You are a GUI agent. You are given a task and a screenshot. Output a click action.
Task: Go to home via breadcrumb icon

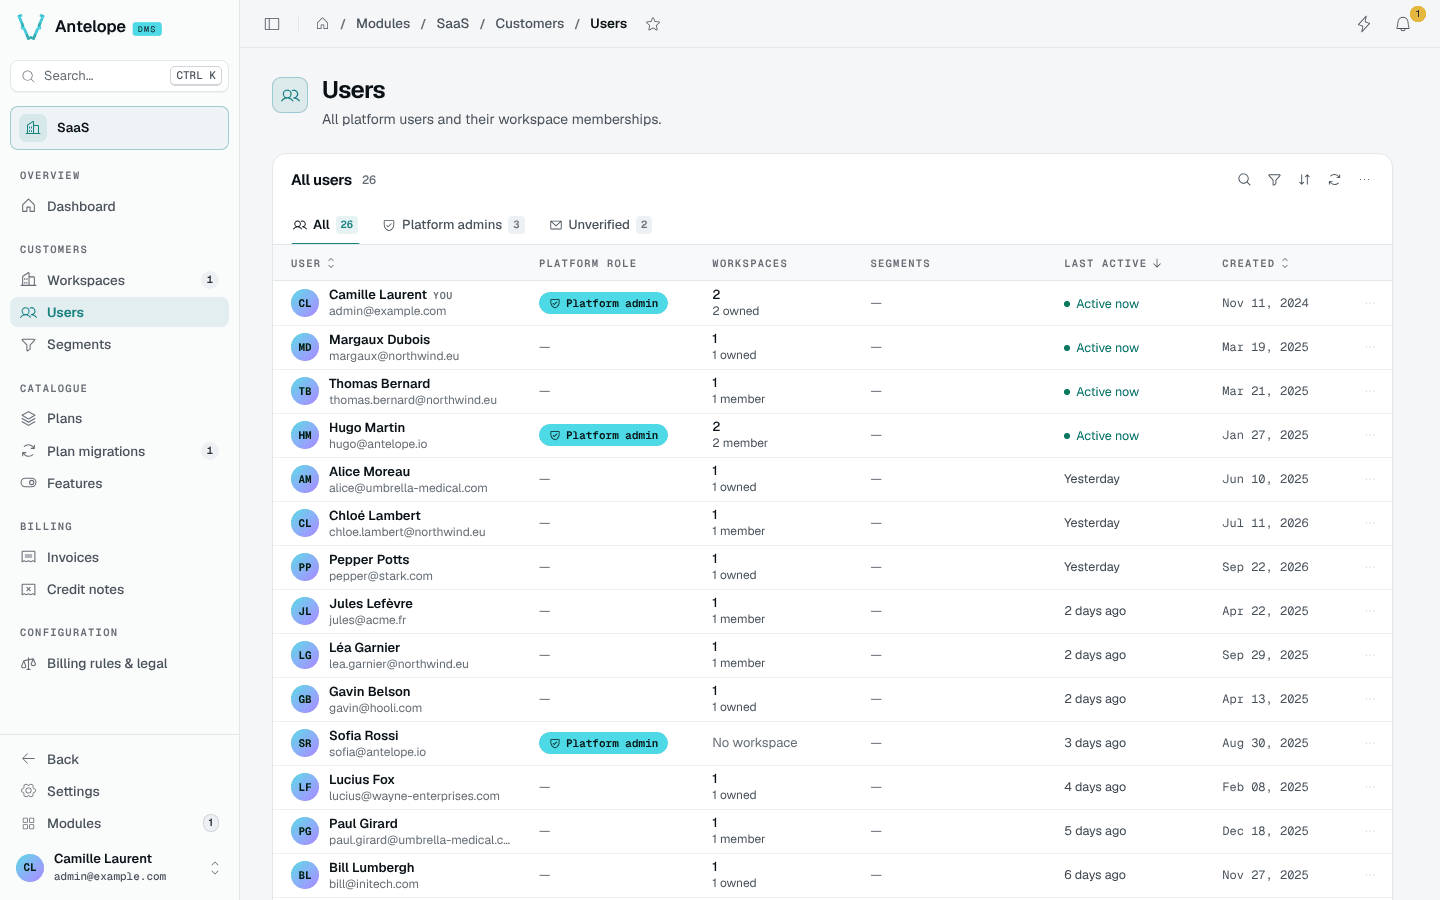pyautogui.click(x=323, y=24)
